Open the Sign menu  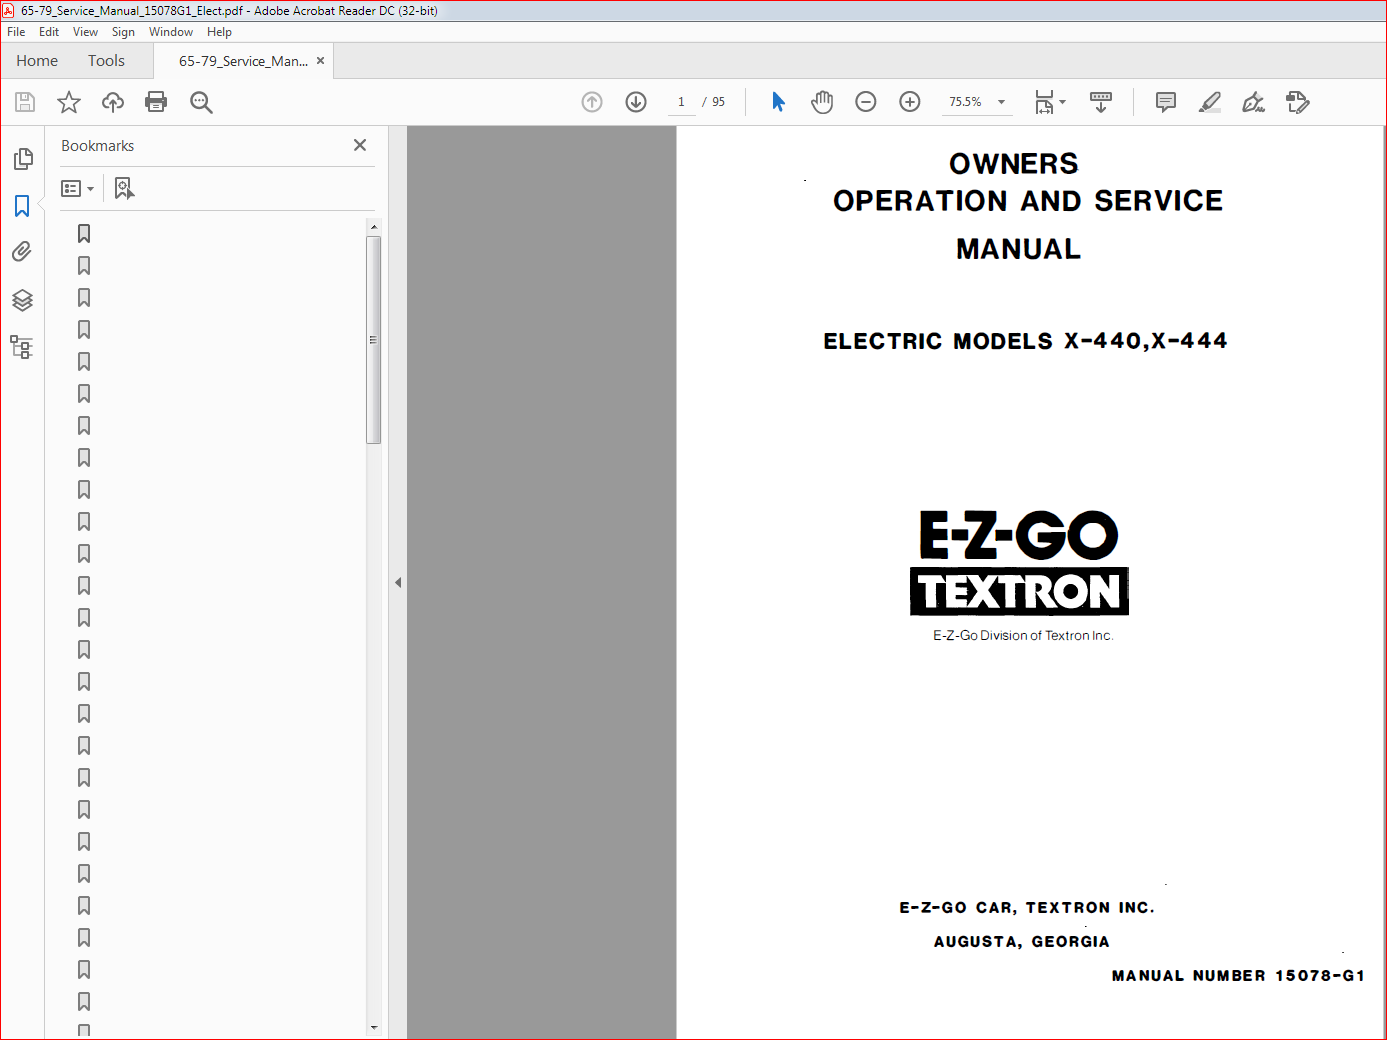[x=123, y=32]
